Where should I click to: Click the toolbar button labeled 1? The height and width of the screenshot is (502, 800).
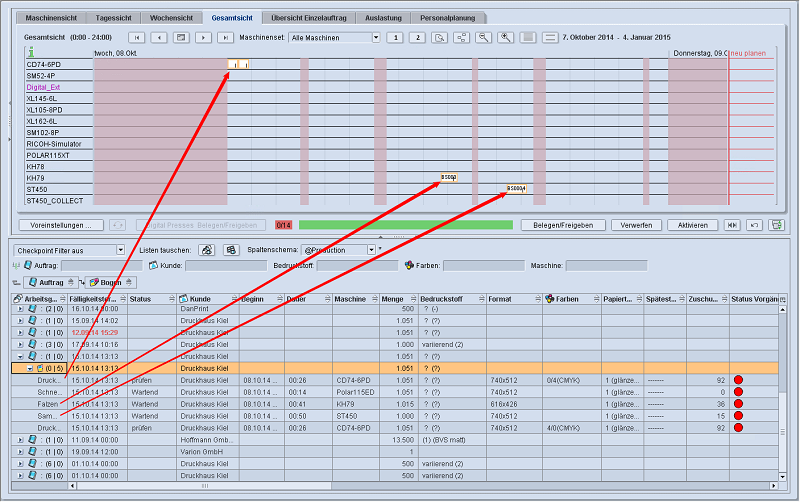click(395, 37)
